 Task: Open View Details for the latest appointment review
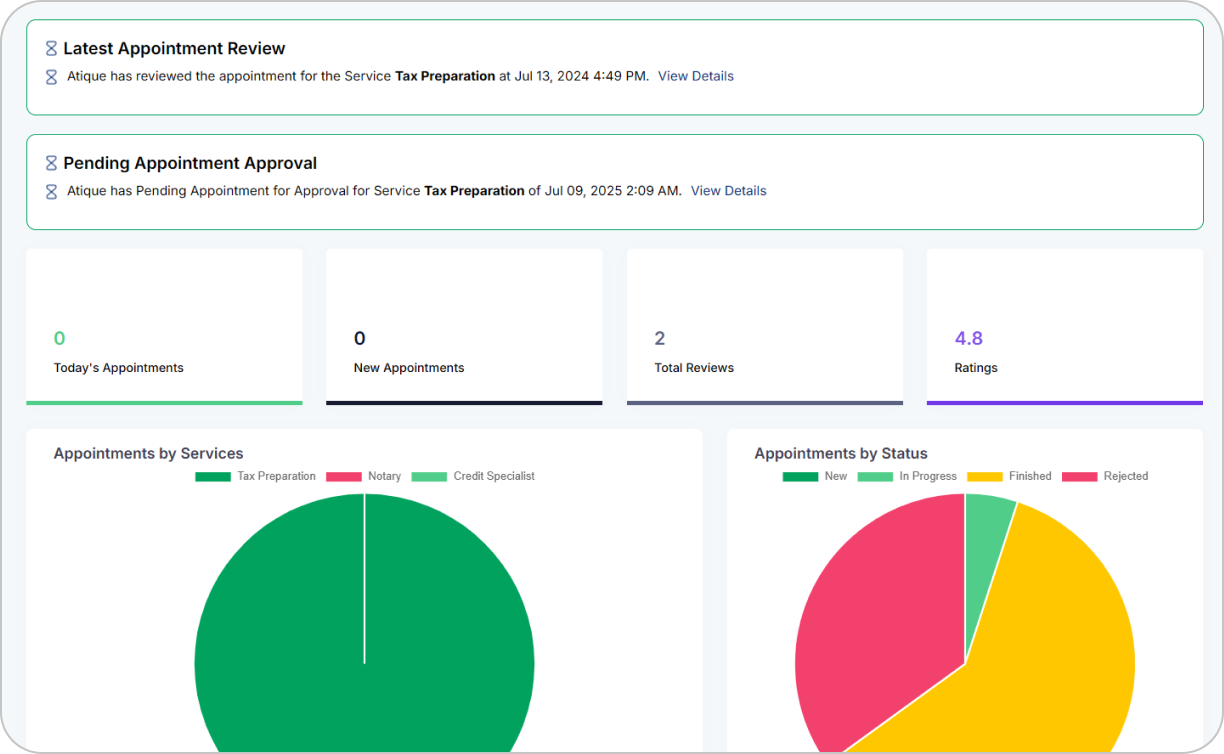pos(695,76)
